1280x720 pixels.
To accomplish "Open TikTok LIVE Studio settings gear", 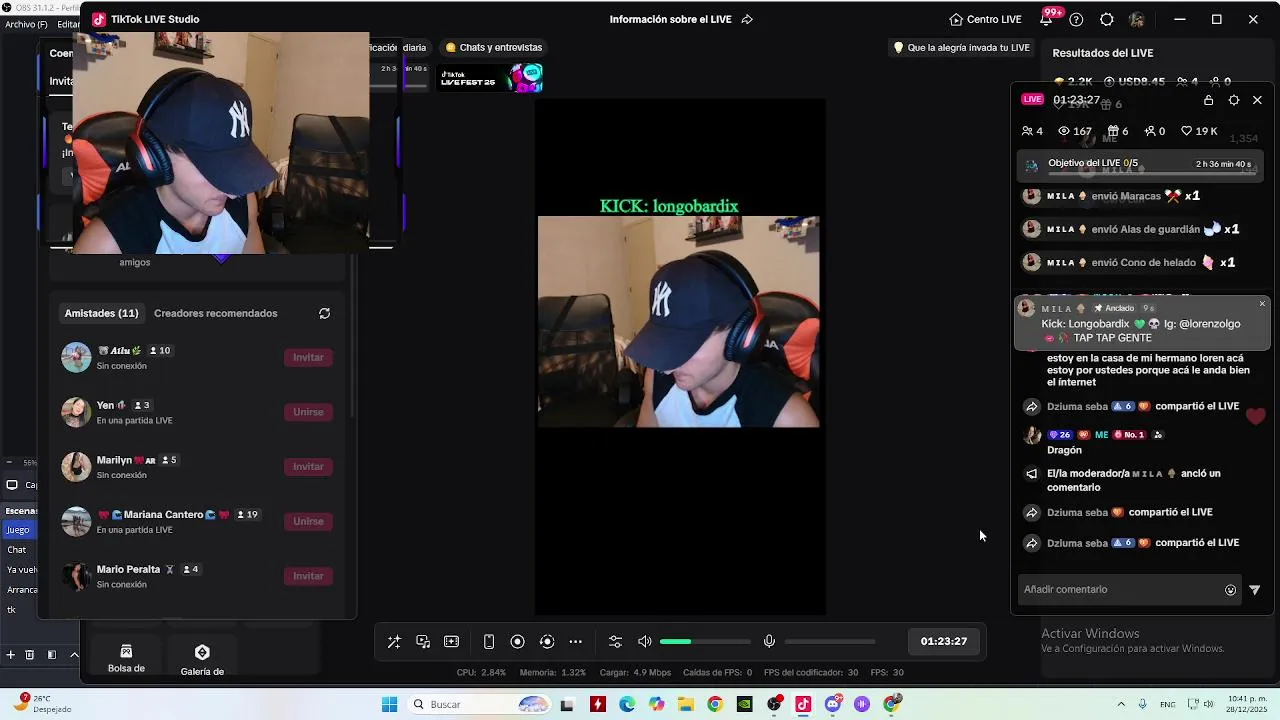I will tap(1107, 19).
